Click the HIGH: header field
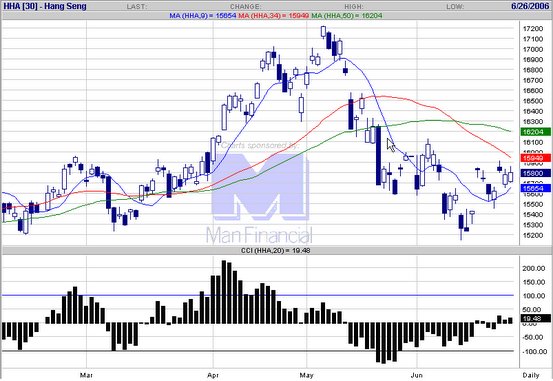553x381 pixels. click(x=354, y=7)
